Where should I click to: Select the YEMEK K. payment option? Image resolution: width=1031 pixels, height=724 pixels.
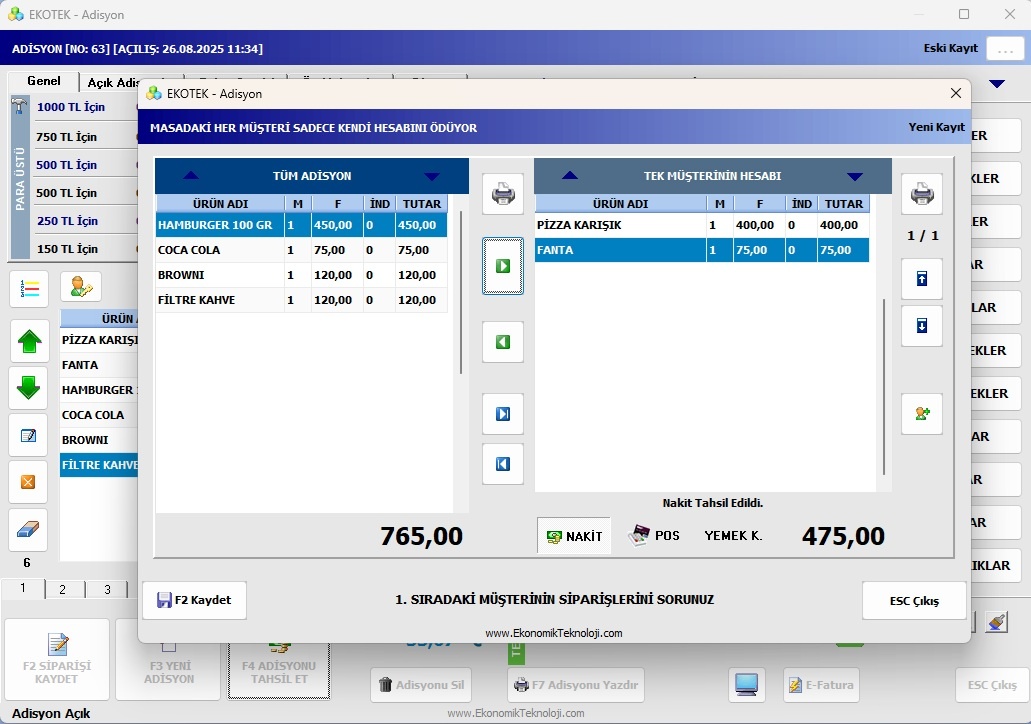[x=733, y=536]
